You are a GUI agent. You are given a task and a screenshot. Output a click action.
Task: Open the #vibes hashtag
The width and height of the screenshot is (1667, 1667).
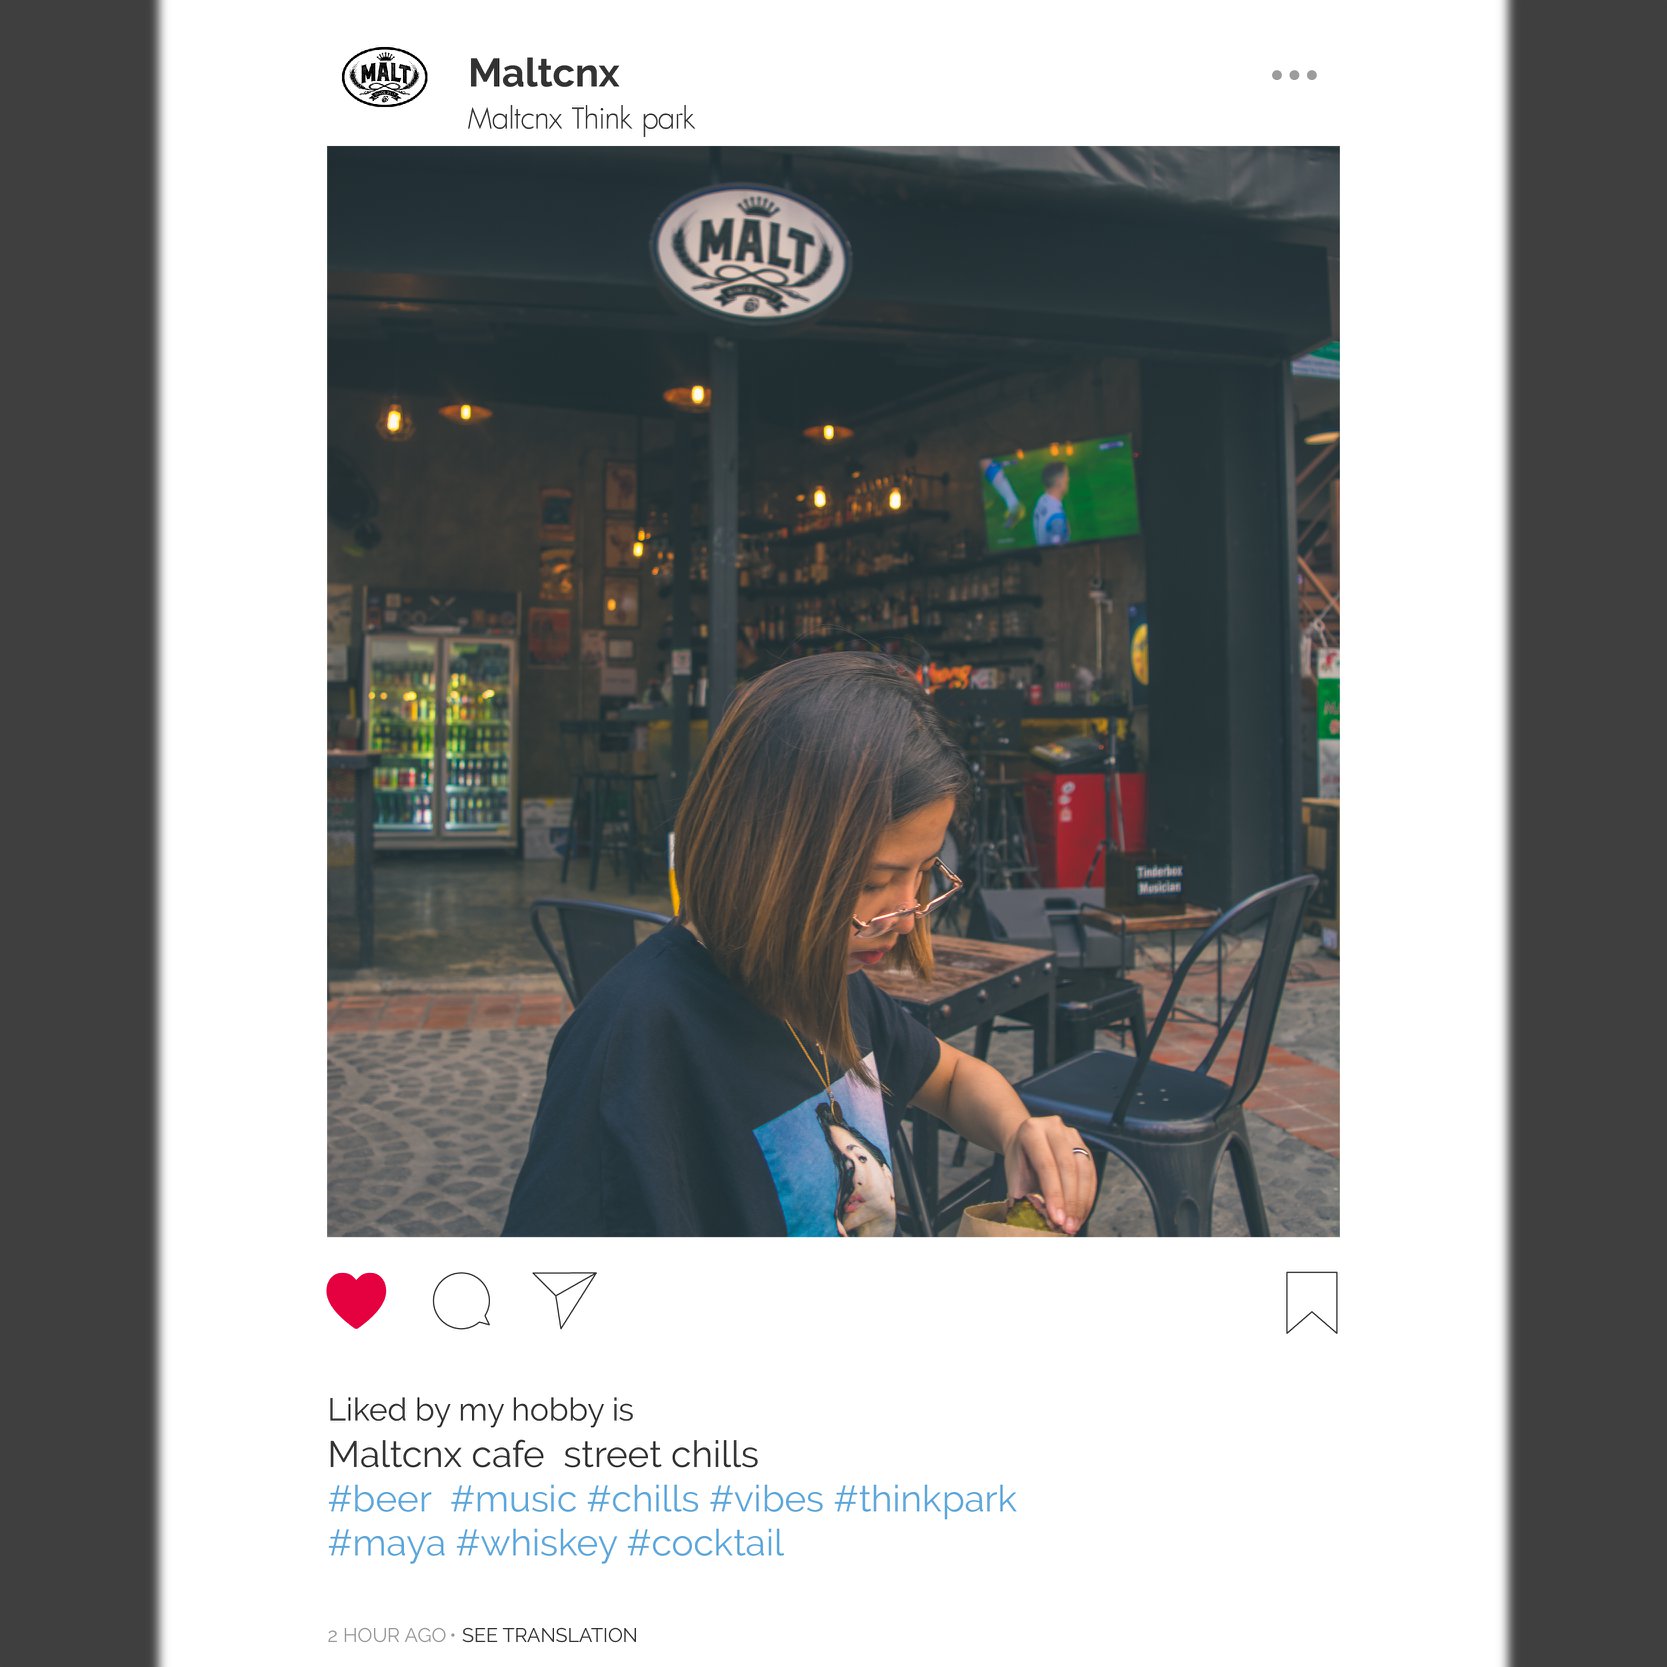click(766, 1499)
